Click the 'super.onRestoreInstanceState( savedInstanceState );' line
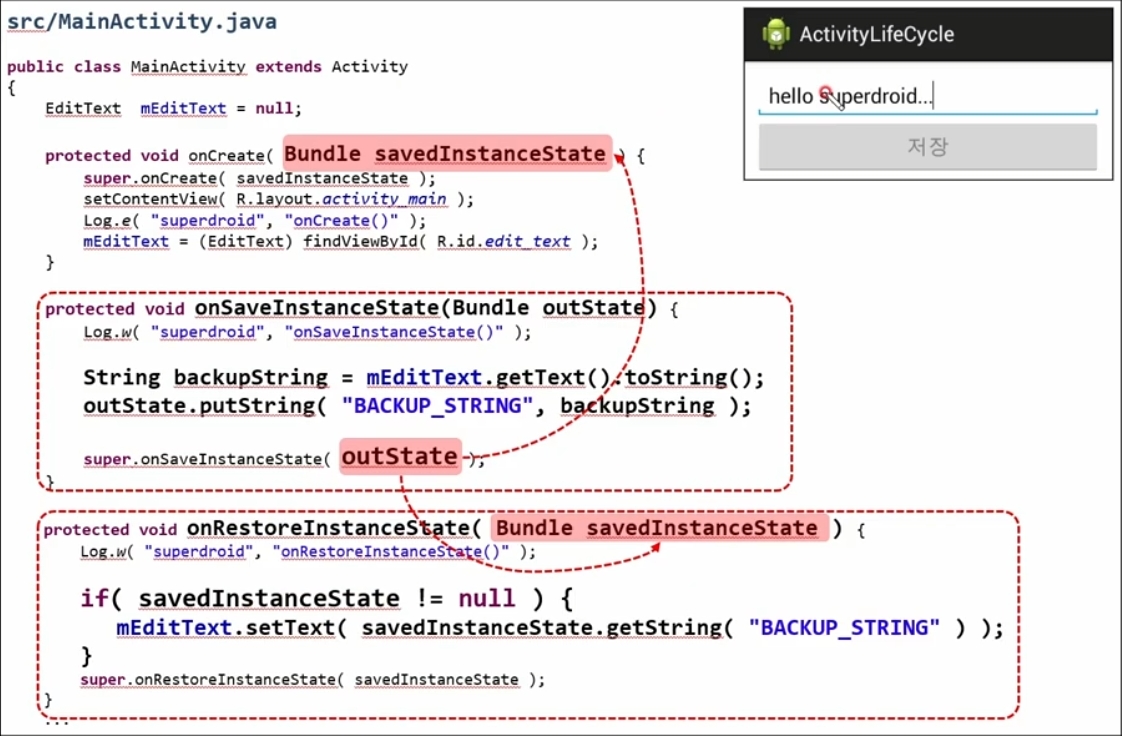 point(313,679)
